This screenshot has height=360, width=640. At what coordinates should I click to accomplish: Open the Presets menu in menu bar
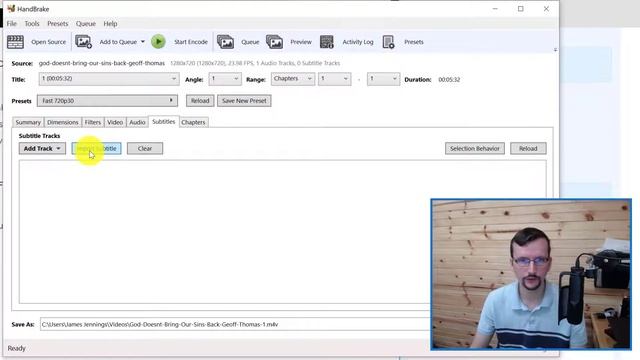point(58,24)
